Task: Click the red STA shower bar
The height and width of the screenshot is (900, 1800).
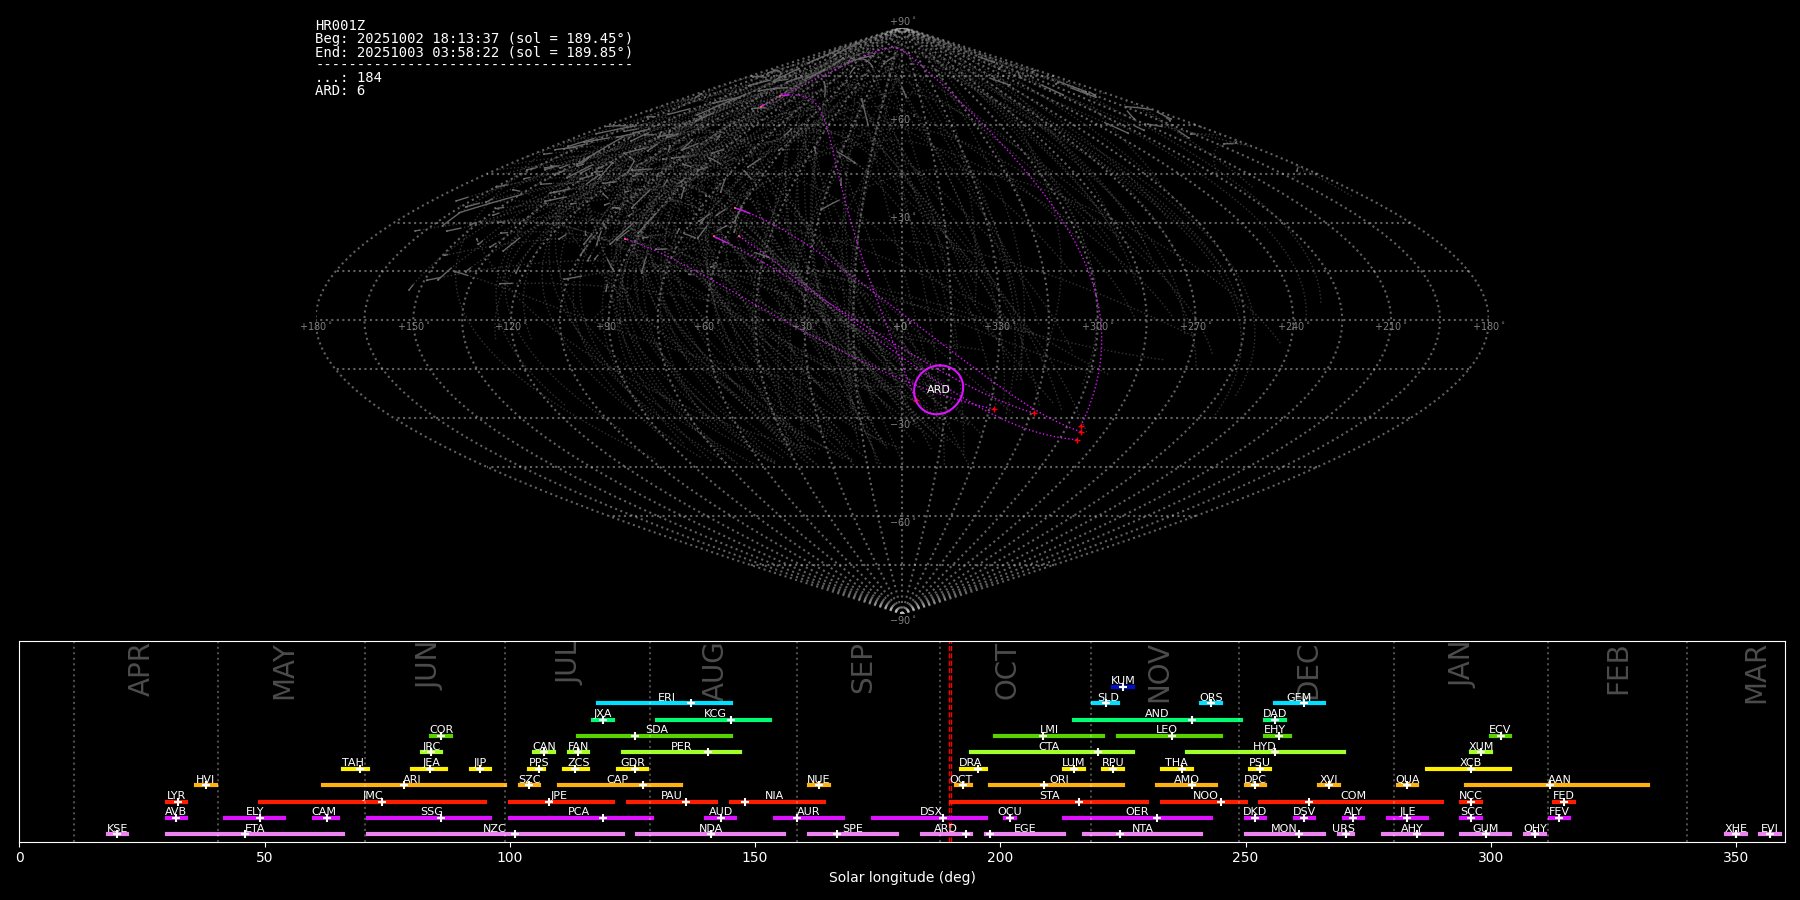Action: [x=1048, y=802]
